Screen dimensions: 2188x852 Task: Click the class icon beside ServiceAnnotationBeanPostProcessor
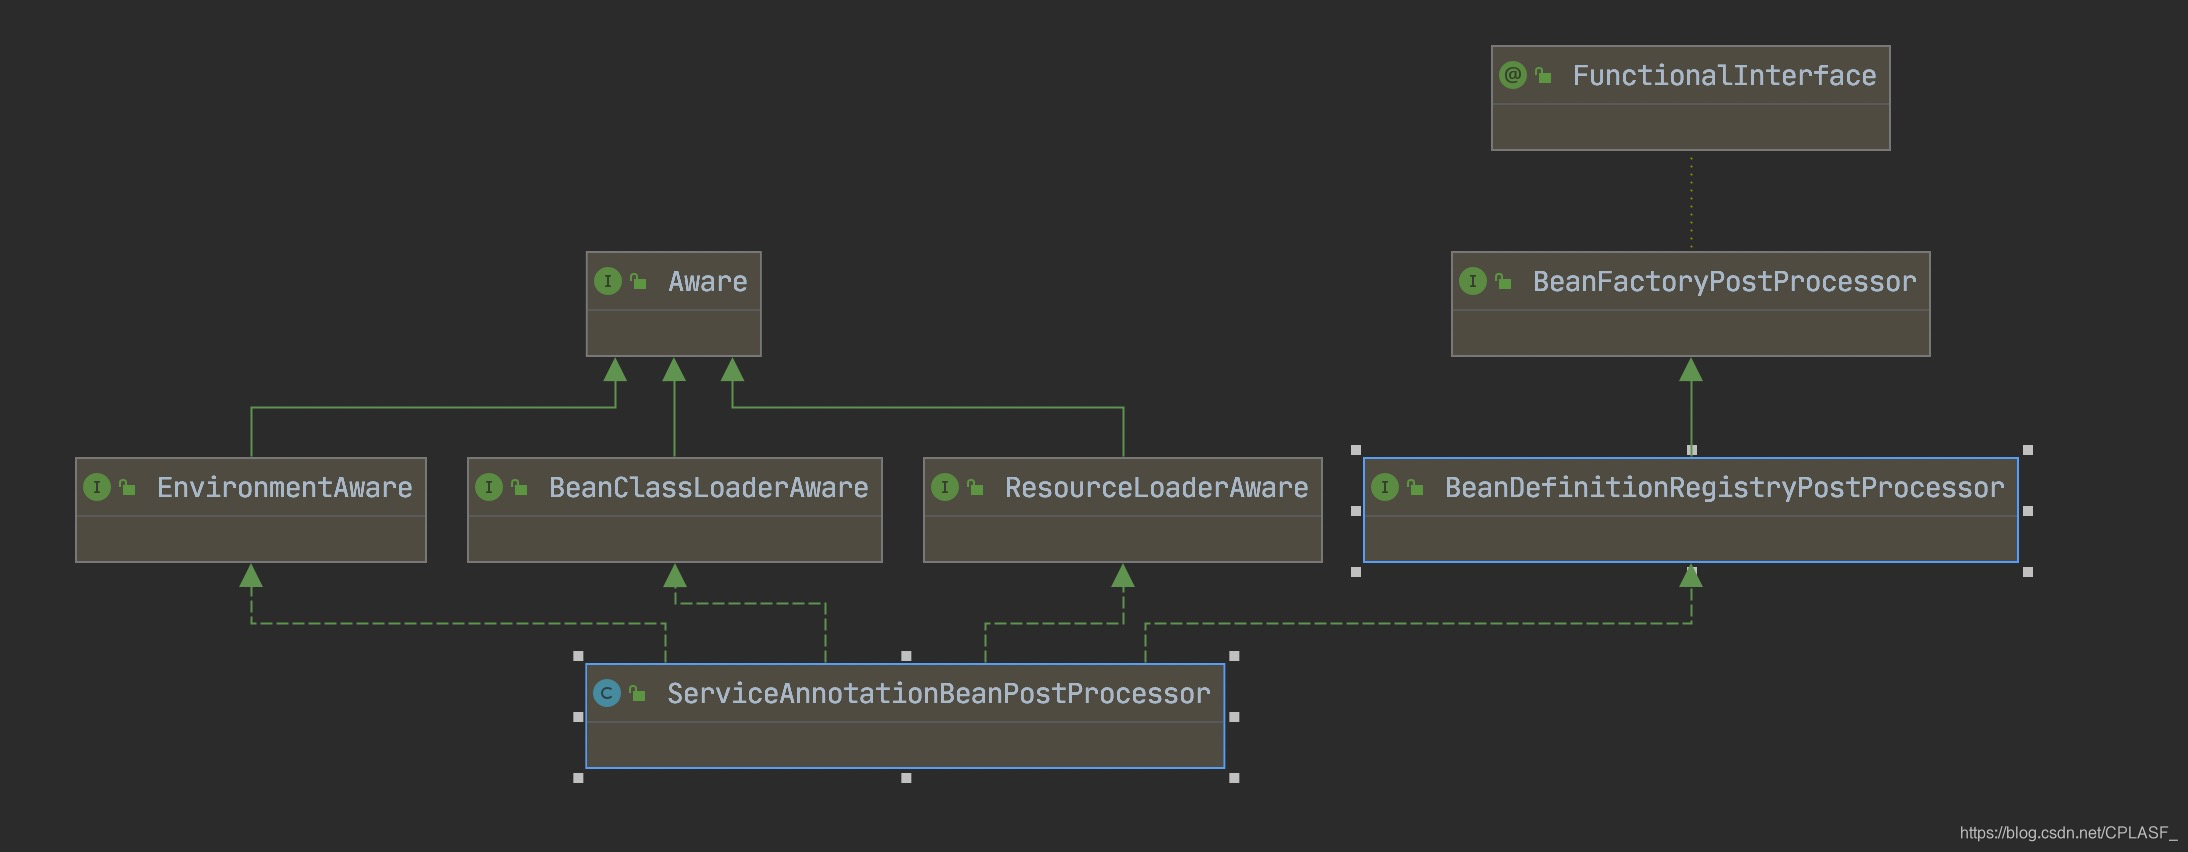[607, 693]
